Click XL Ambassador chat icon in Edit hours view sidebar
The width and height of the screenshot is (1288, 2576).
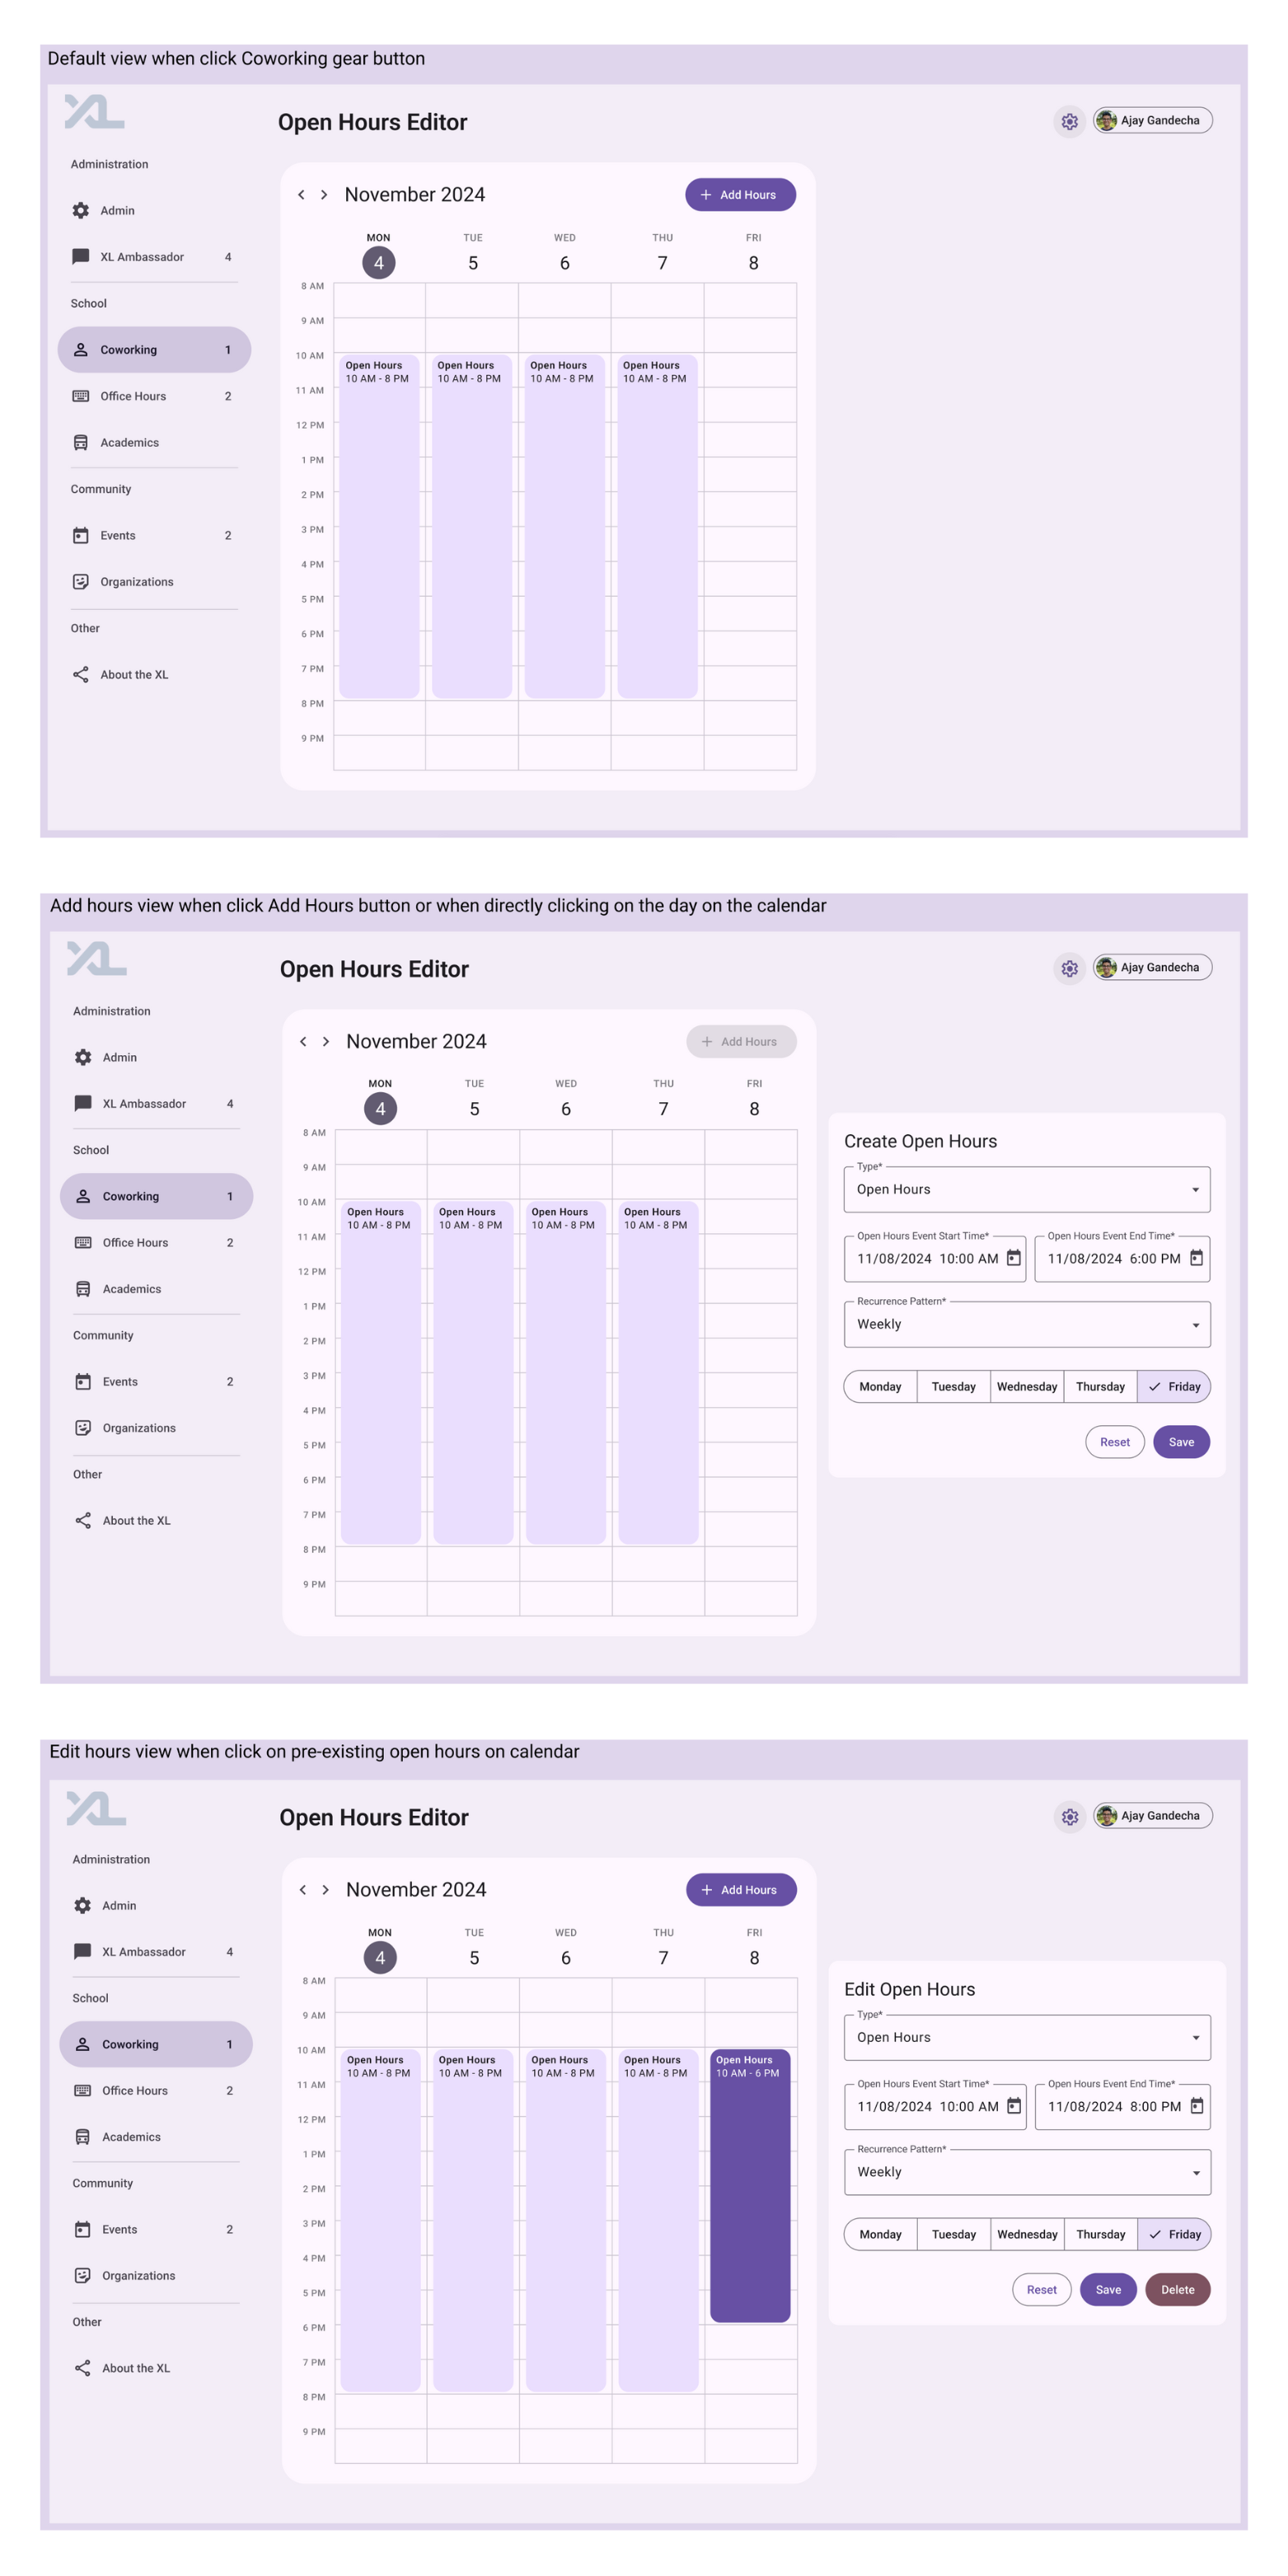(x=83, y=1951)
